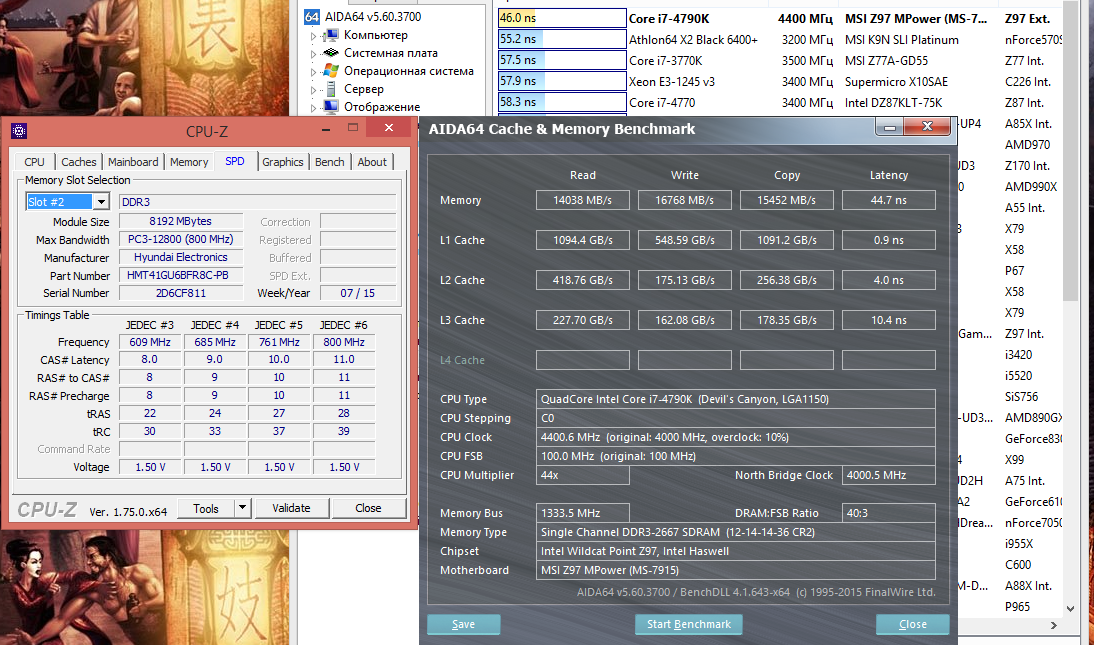Click the CPU-Z app icon in title bar
Viewport: 1094px width, 645px height.
click(20, 131)
